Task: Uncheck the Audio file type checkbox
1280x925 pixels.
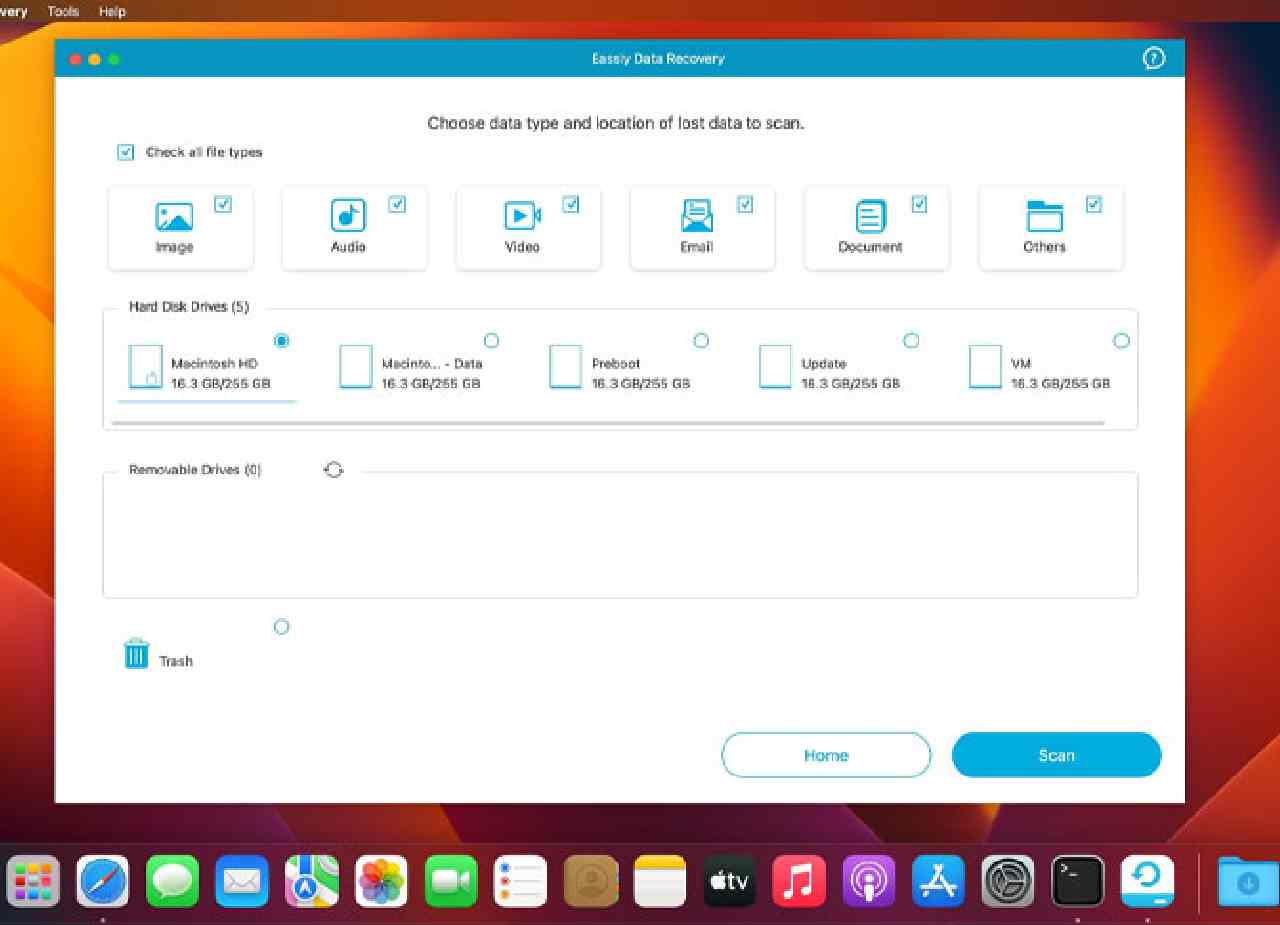Action: coord(397,204)
